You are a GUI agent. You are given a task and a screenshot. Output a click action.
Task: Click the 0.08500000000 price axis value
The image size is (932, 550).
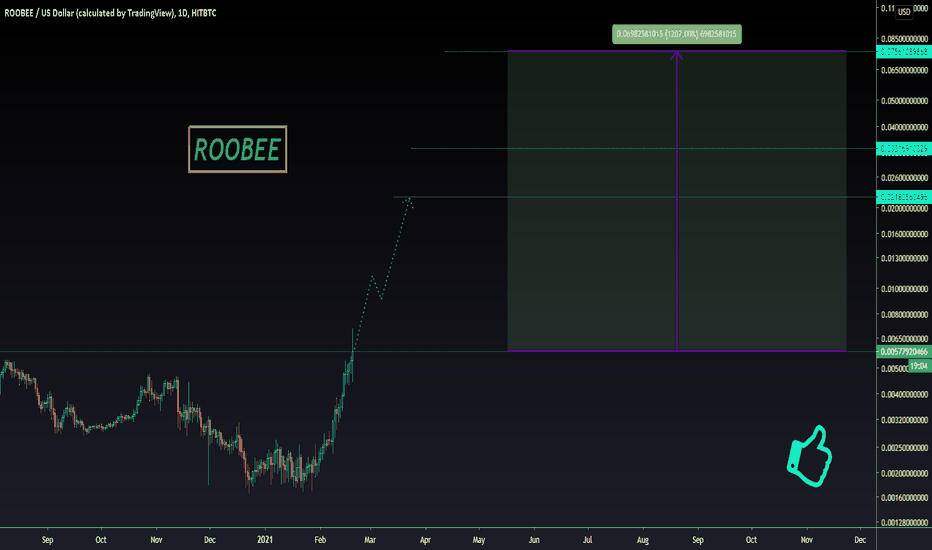tap(904, 39)
